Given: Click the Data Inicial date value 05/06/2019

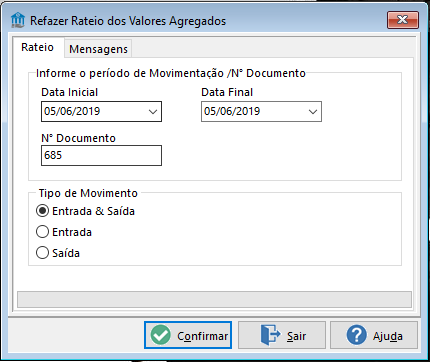Looking at the screenshot, I should click(72, 111).
